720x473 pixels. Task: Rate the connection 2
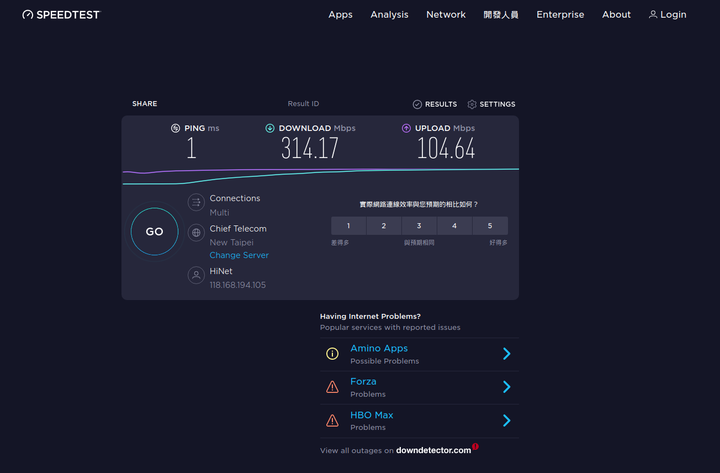coord(384,226)
